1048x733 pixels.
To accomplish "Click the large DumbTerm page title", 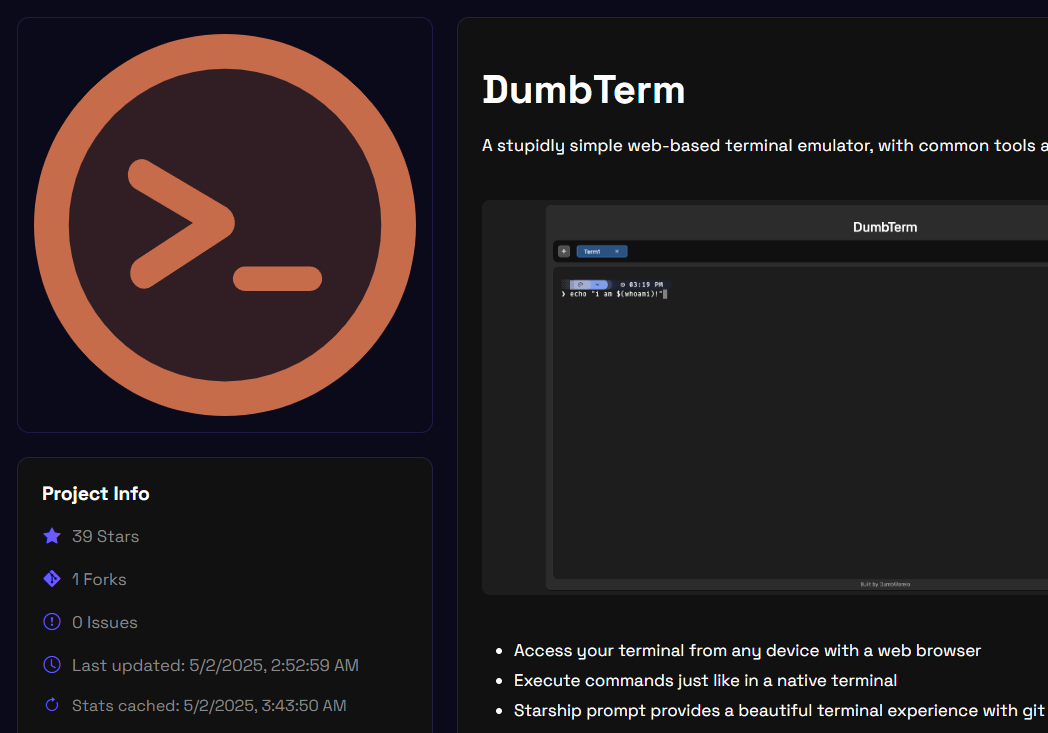I will [584, 90].
